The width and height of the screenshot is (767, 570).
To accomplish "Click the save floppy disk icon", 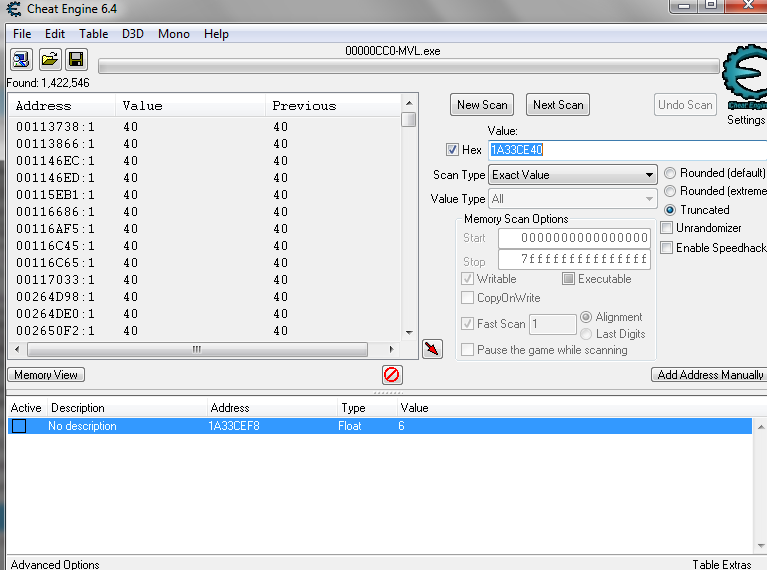I will (x=76, y=59).
